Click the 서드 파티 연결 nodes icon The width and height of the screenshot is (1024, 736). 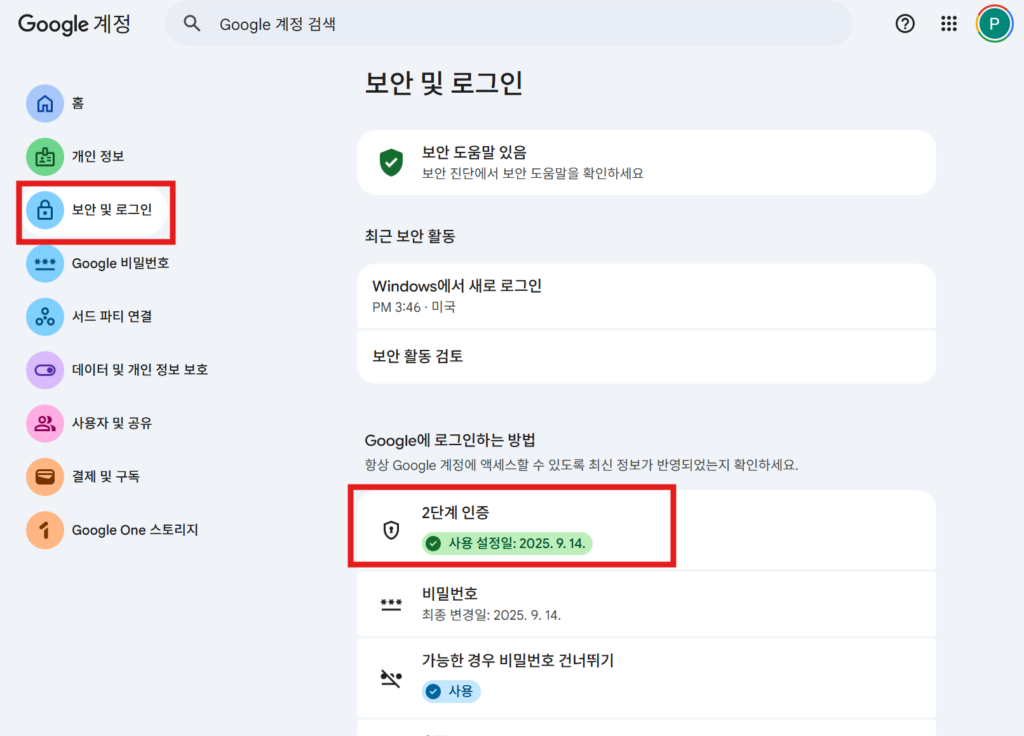point(45,317)
